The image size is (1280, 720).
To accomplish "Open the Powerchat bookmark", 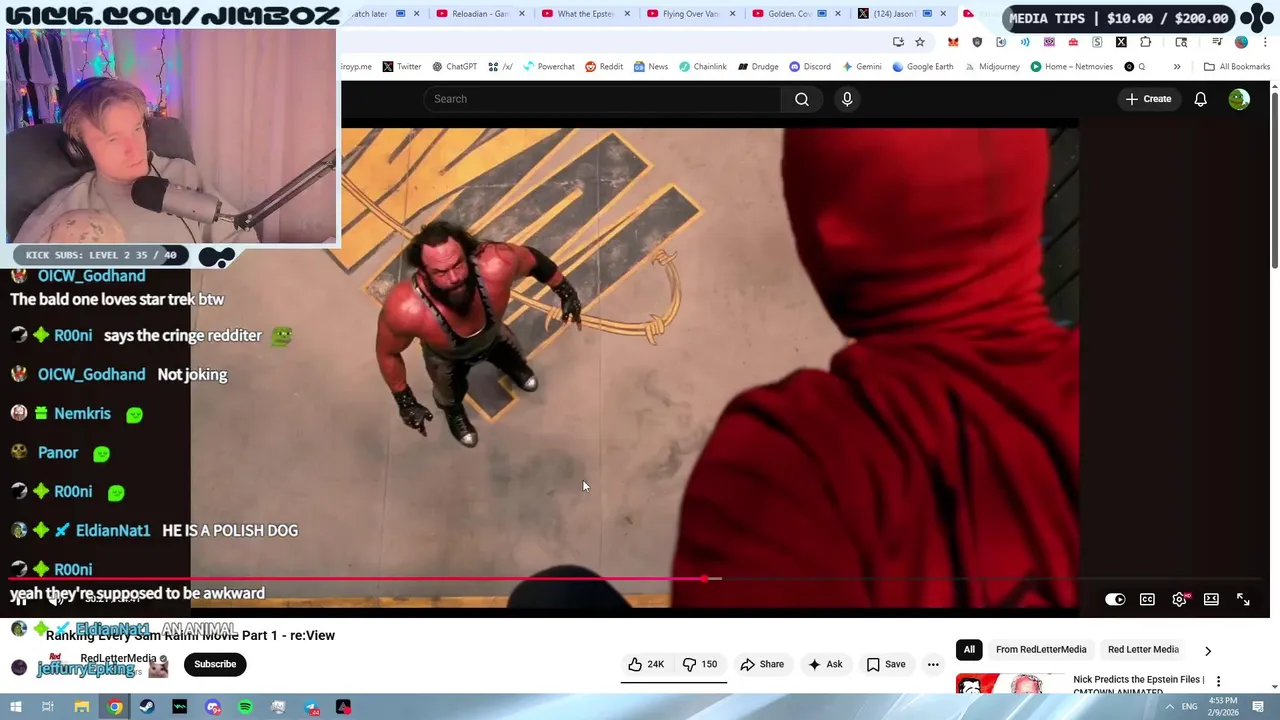I will pos(548,67).
